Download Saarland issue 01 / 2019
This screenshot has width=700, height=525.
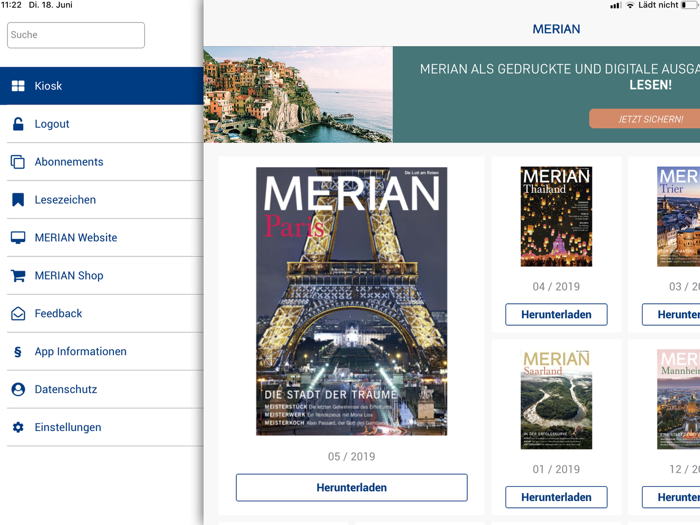coord(556,497)
